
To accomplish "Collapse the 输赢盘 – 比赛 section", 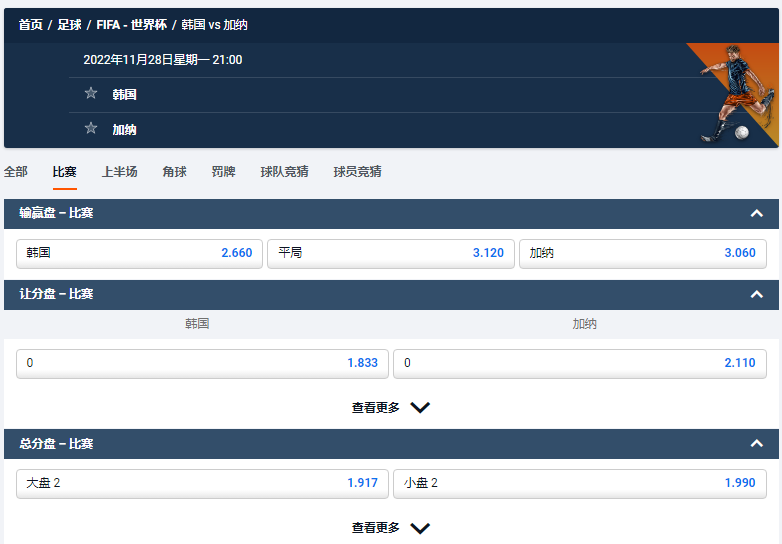I will click(x=757, y=213).
